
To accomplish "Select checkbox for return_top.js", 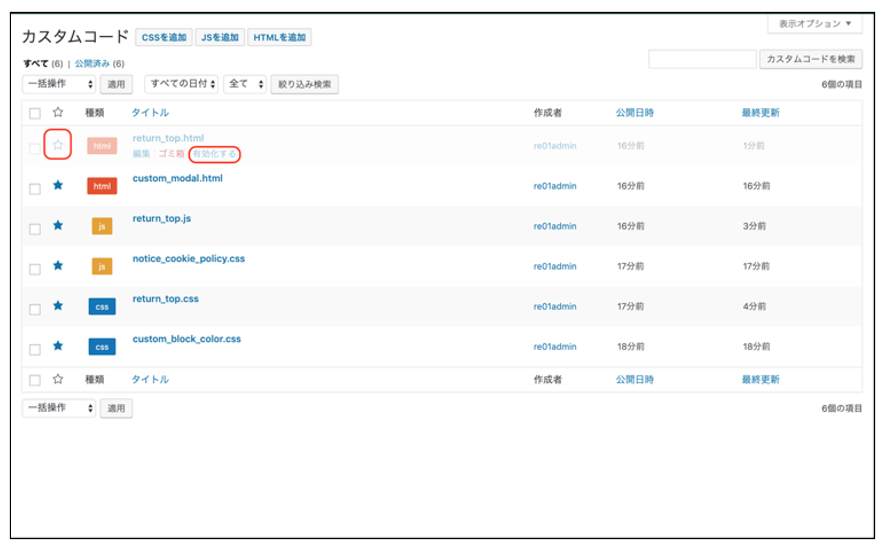I will (35, 229).
